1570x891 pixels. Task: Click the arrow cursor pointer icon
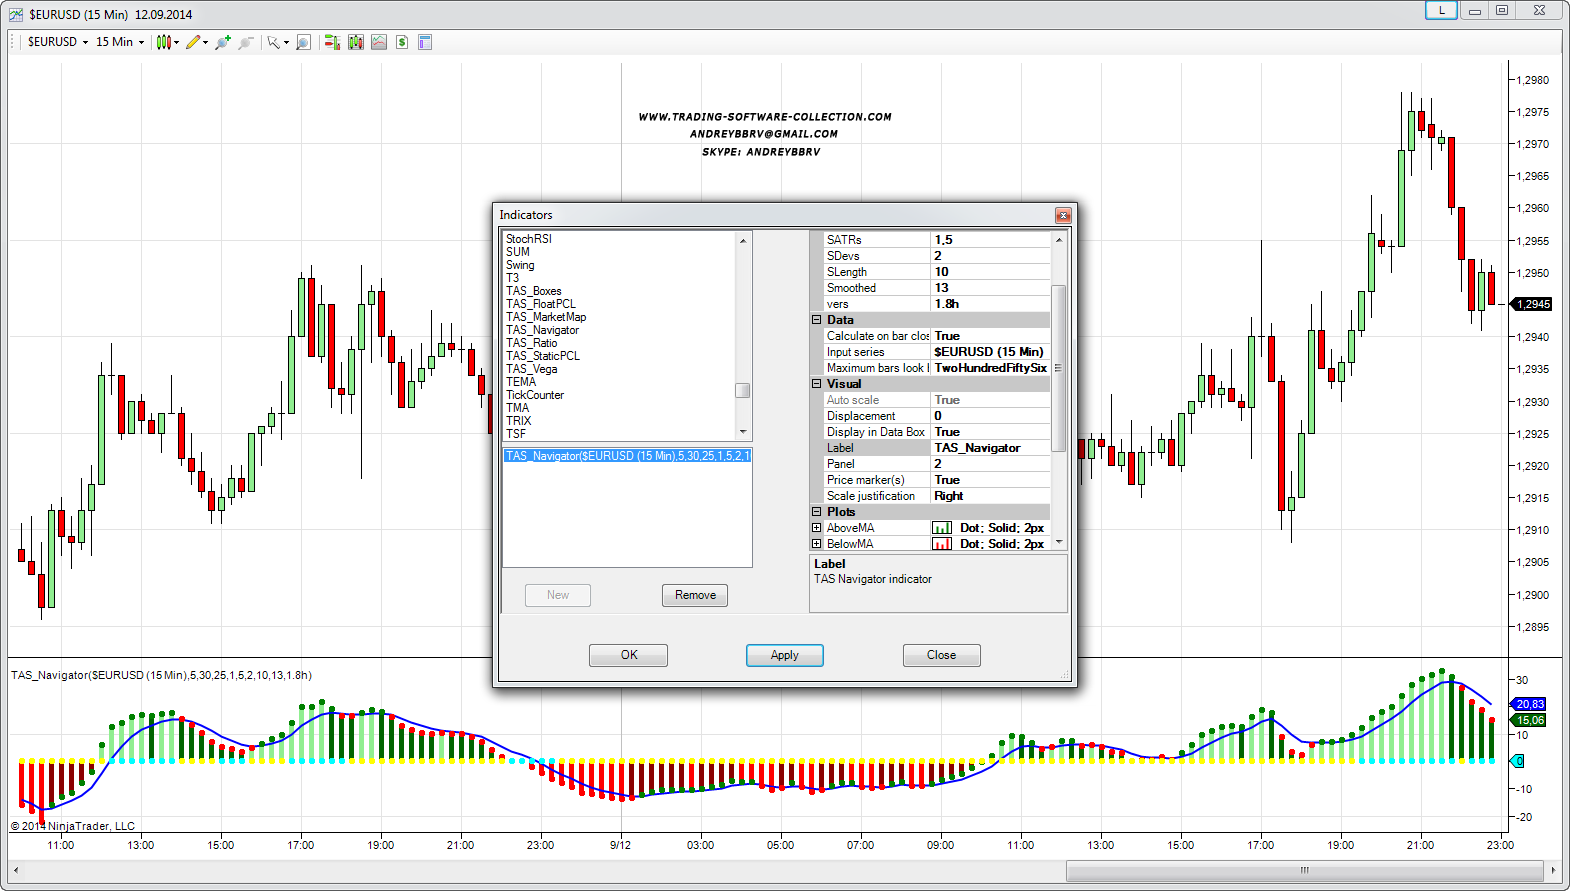(x=272, y=42)
